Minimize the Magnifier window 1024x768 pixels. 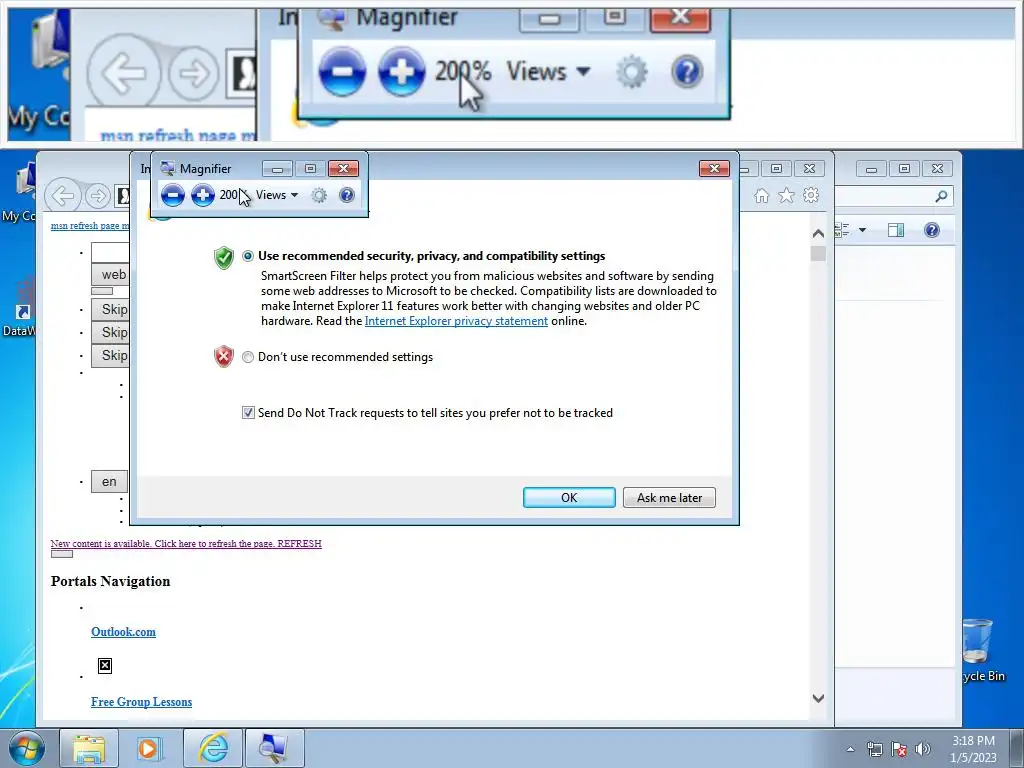click(x=277, y=169)
